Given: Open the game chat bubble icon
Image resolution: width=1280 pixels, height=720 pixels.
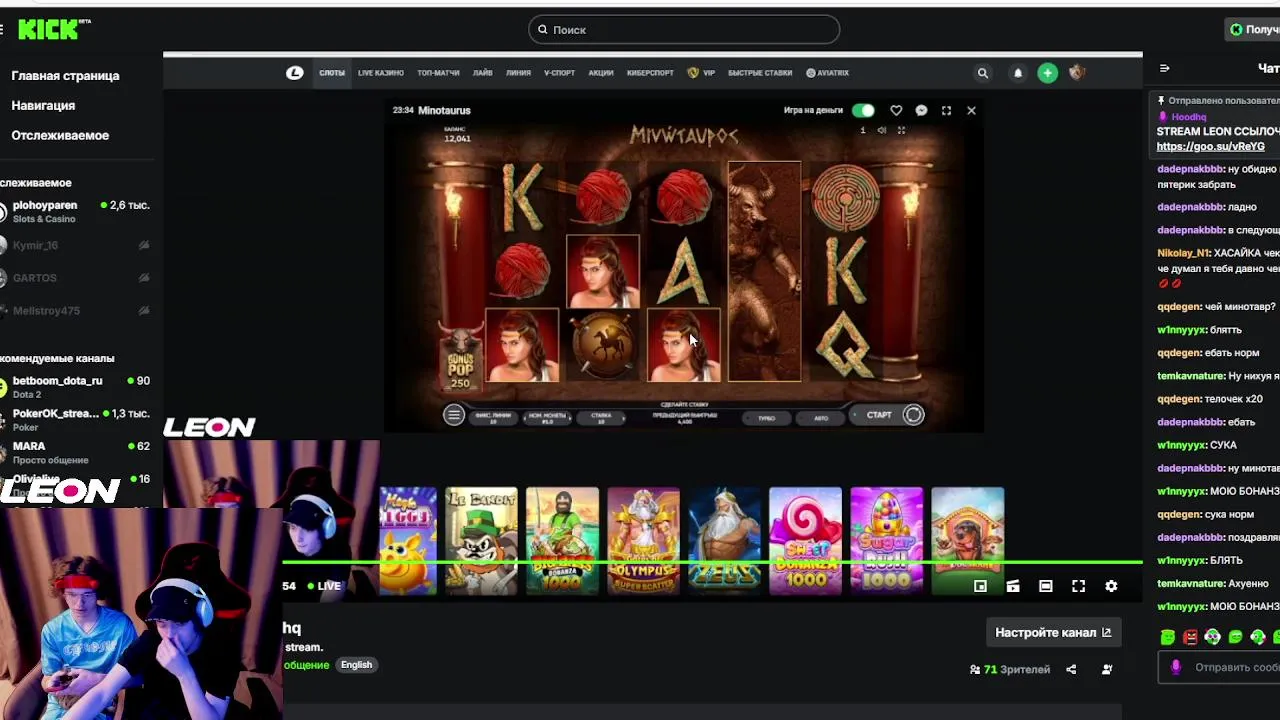Looking at the screenshot, I should pyautogui.click(x=921, y=111).
